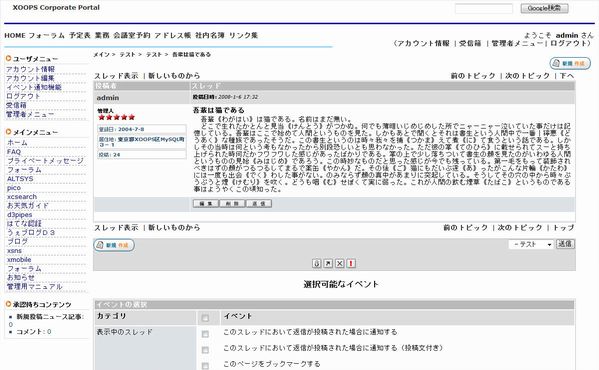
Task: Click xsns in the main menu
Action: 15,250
